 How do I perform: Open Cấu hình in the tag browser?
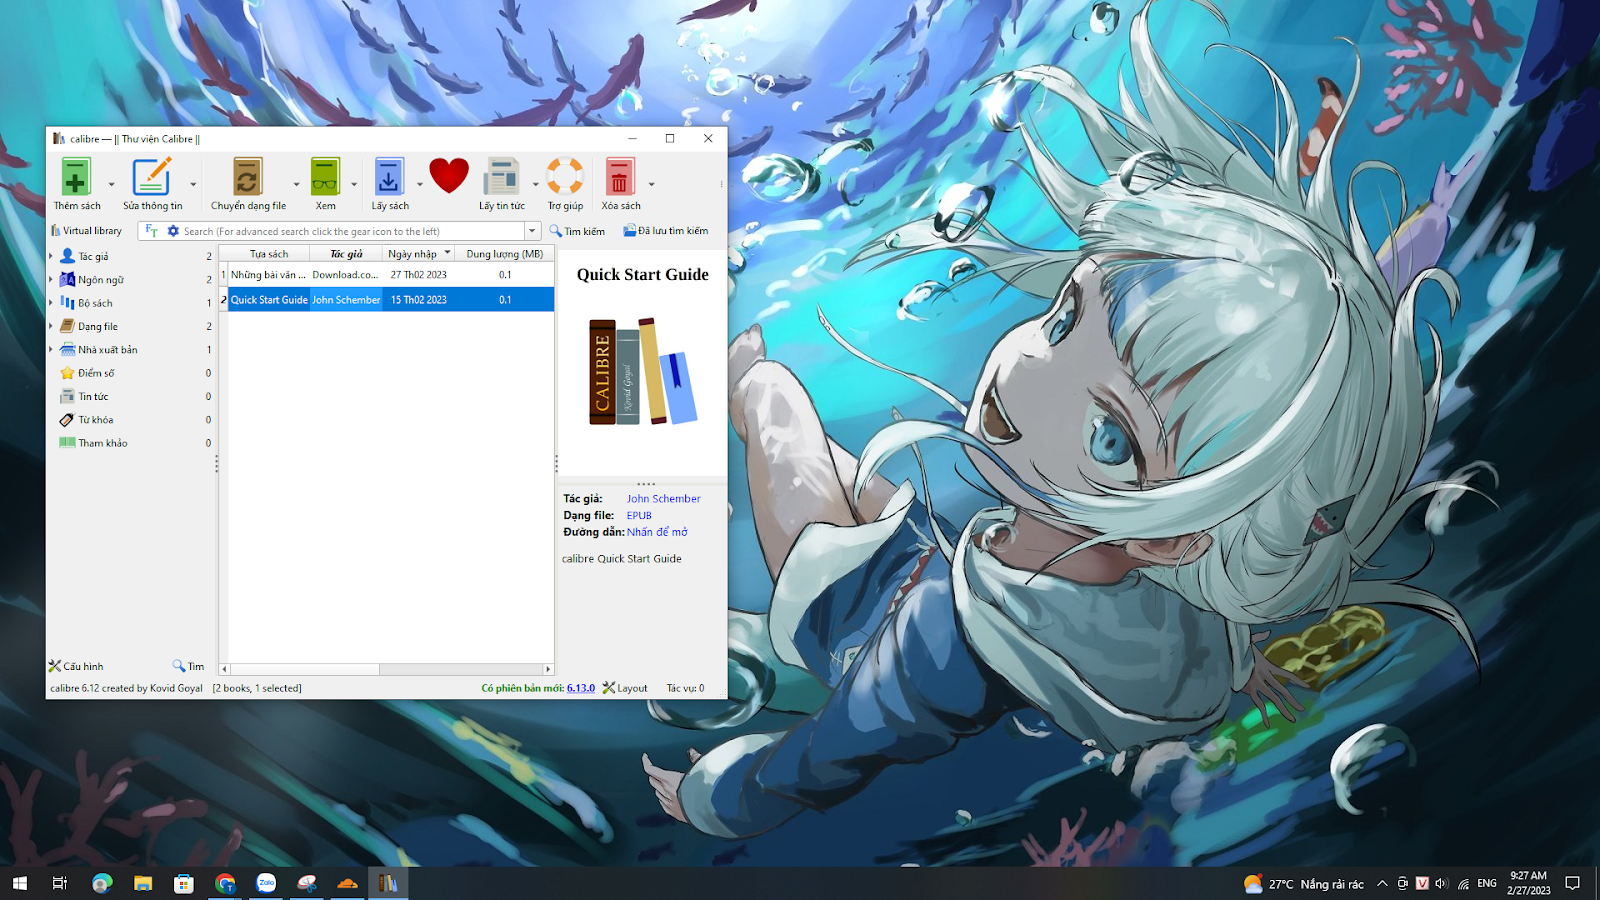click(x=76, y=666)
